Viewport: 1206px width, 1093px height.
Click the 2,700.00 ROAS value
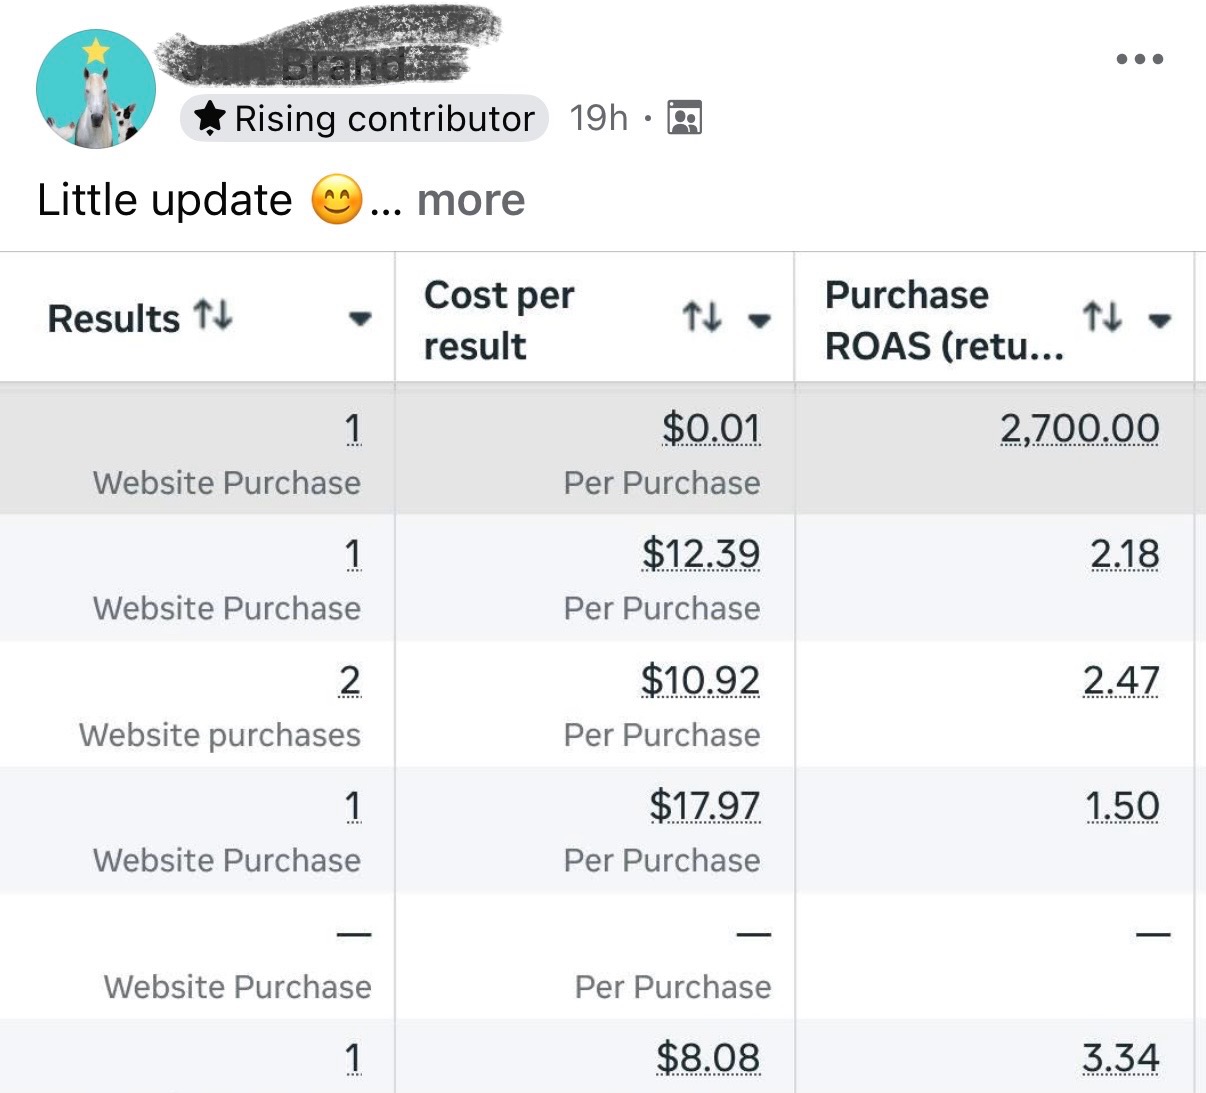pyautogui.click(x=1079, y=429)
